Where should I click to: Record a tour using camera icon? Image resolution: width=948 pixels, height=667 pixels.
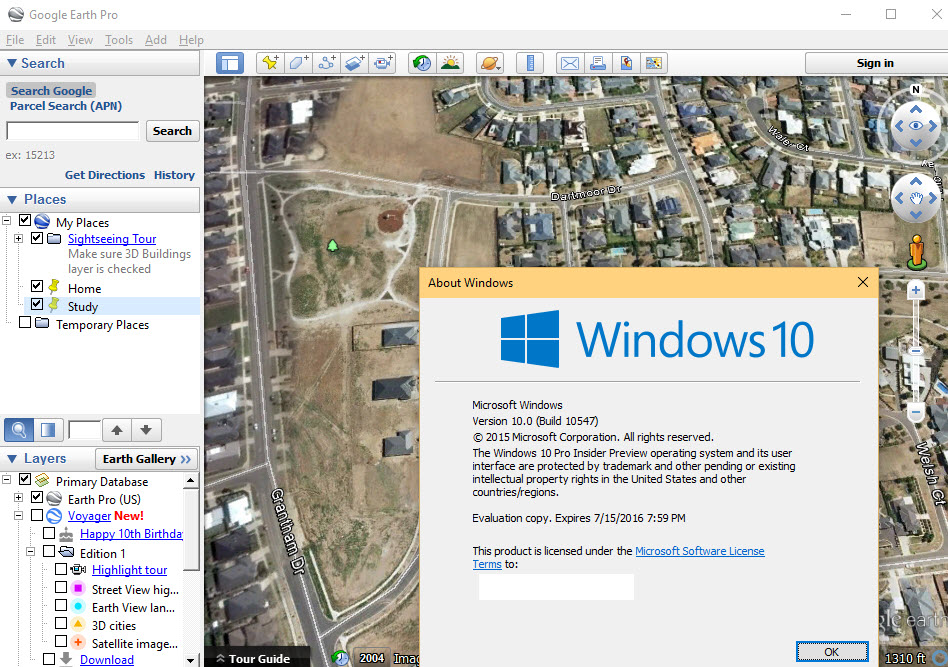click(x=383, y=63)
